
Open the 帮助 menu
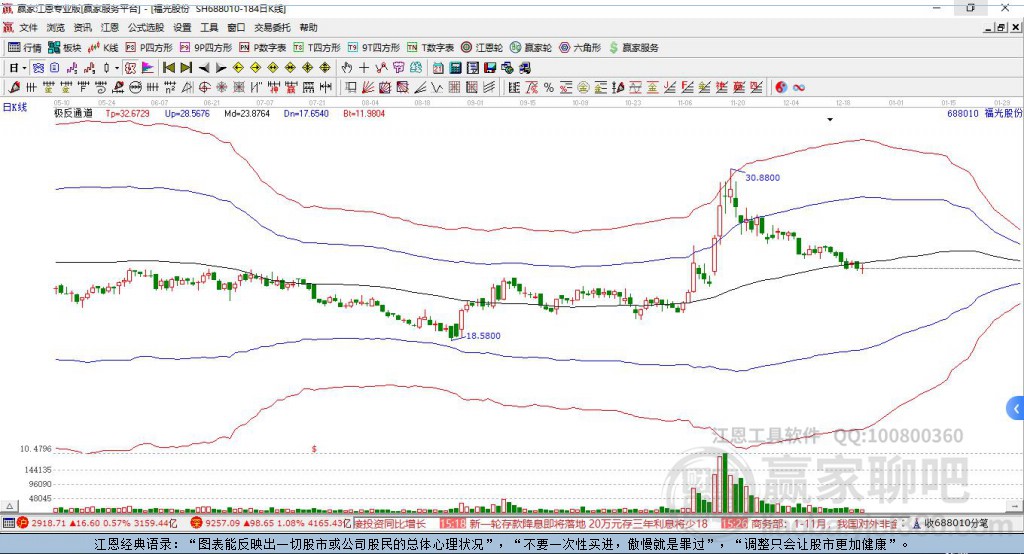[308, 27]
